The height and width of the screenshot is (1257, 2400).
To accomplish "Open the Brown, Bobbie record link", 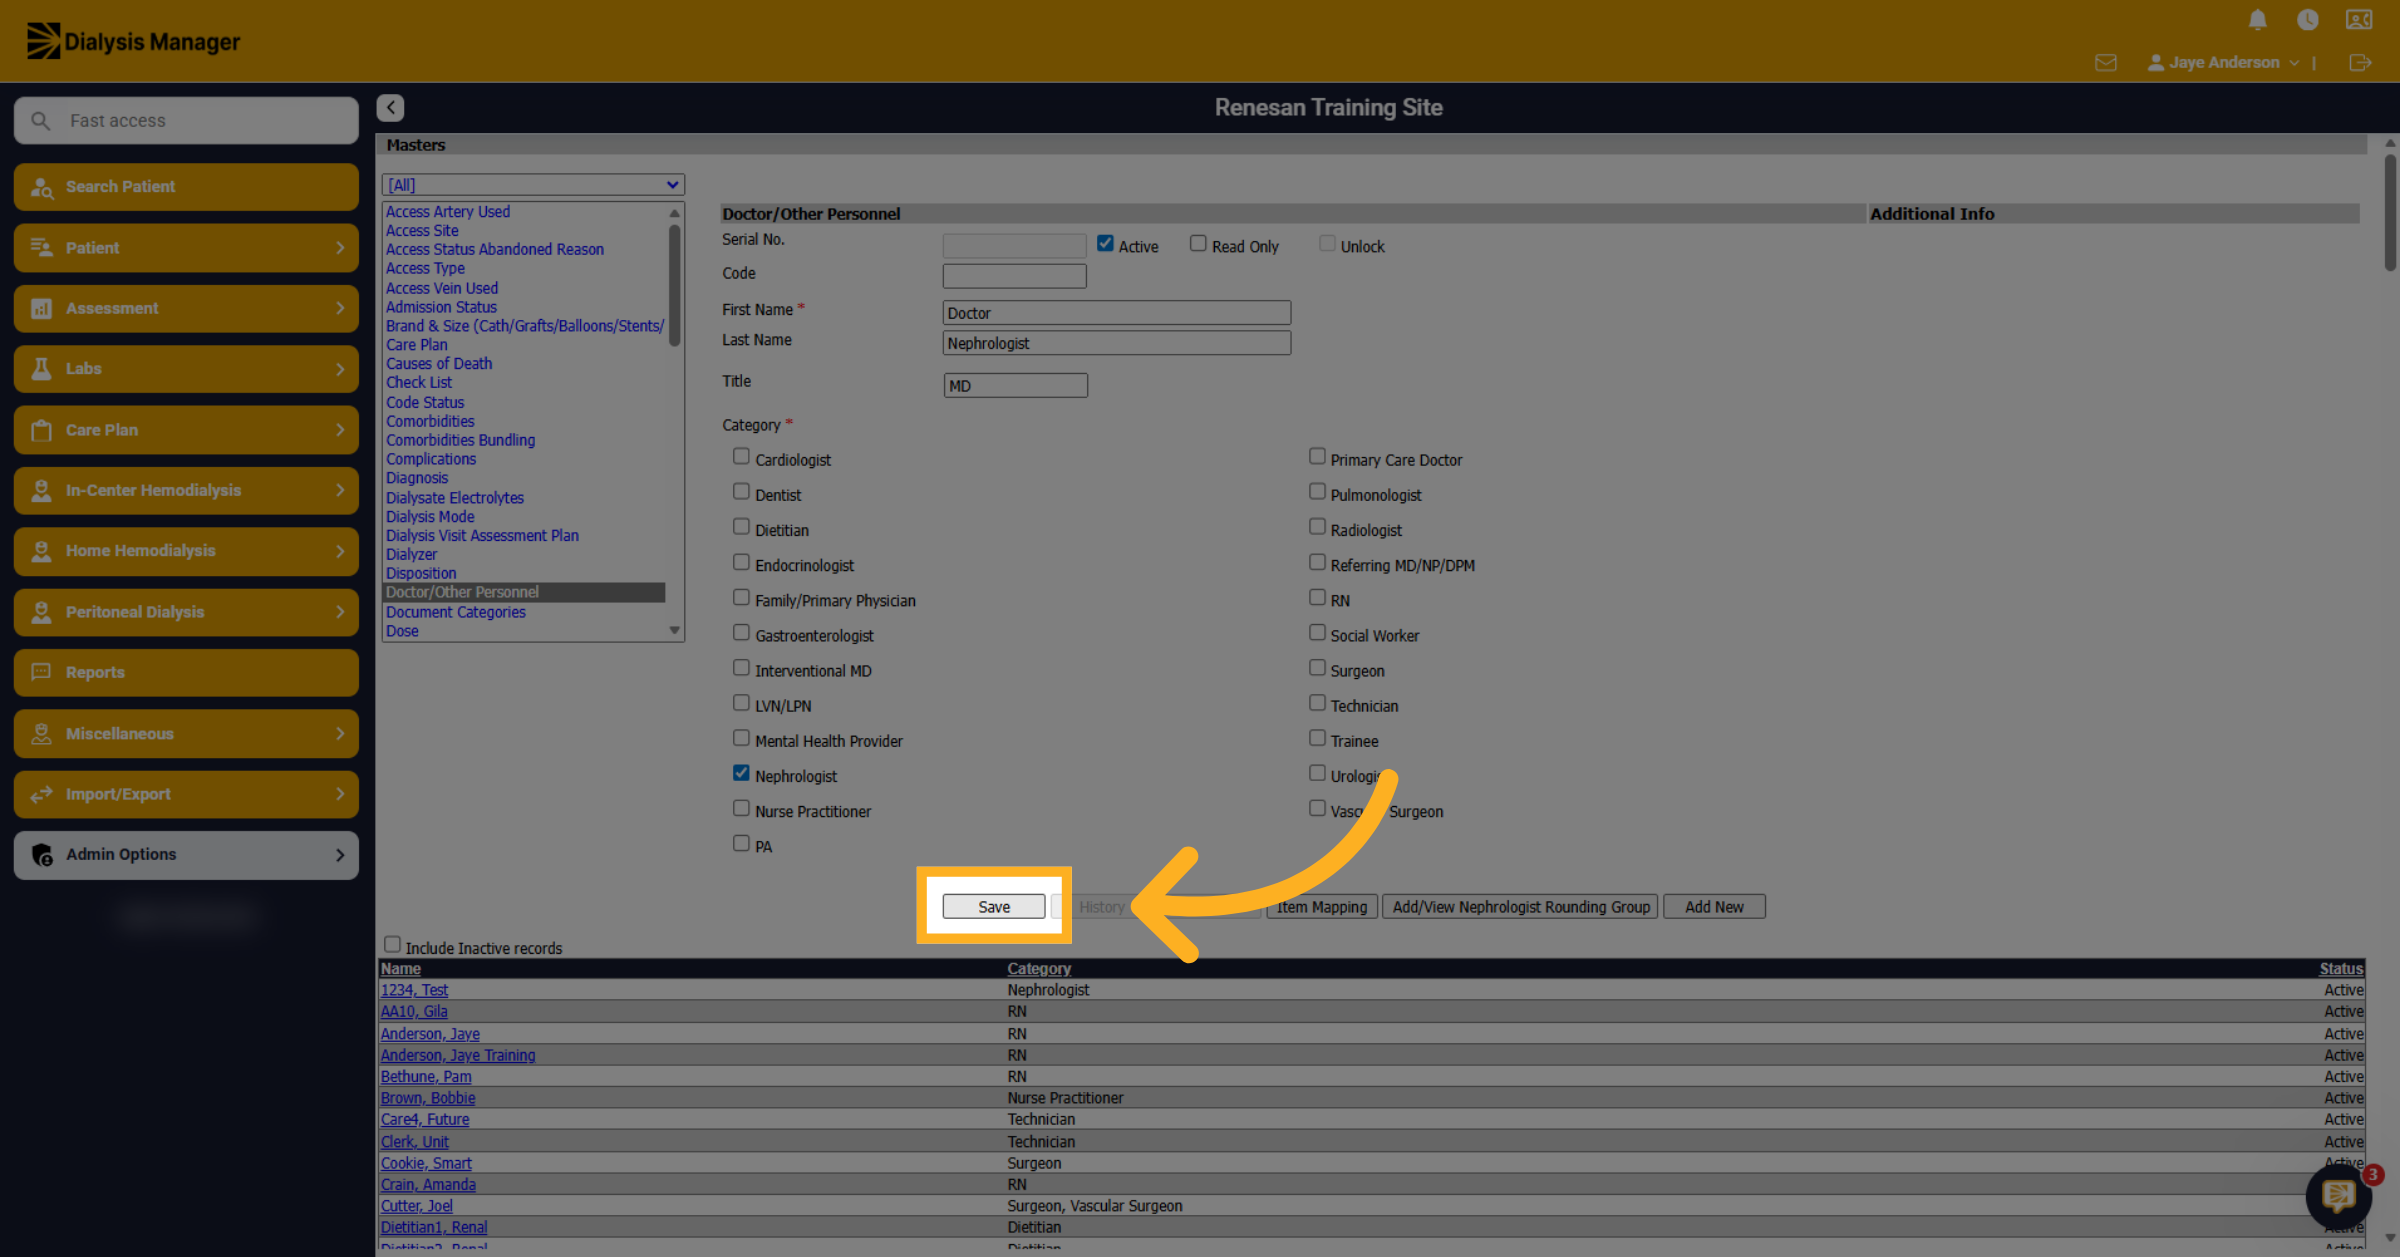I will pos(427,1098).
